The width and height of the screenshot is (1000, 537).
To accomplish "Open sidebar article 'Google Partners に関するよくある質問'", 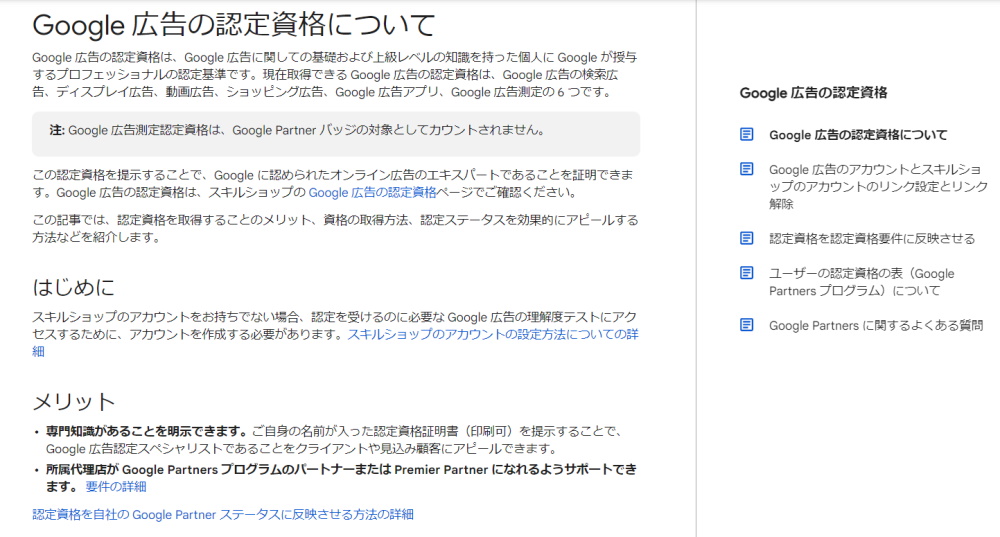I will pyautogui.click(x=876, y=325).
